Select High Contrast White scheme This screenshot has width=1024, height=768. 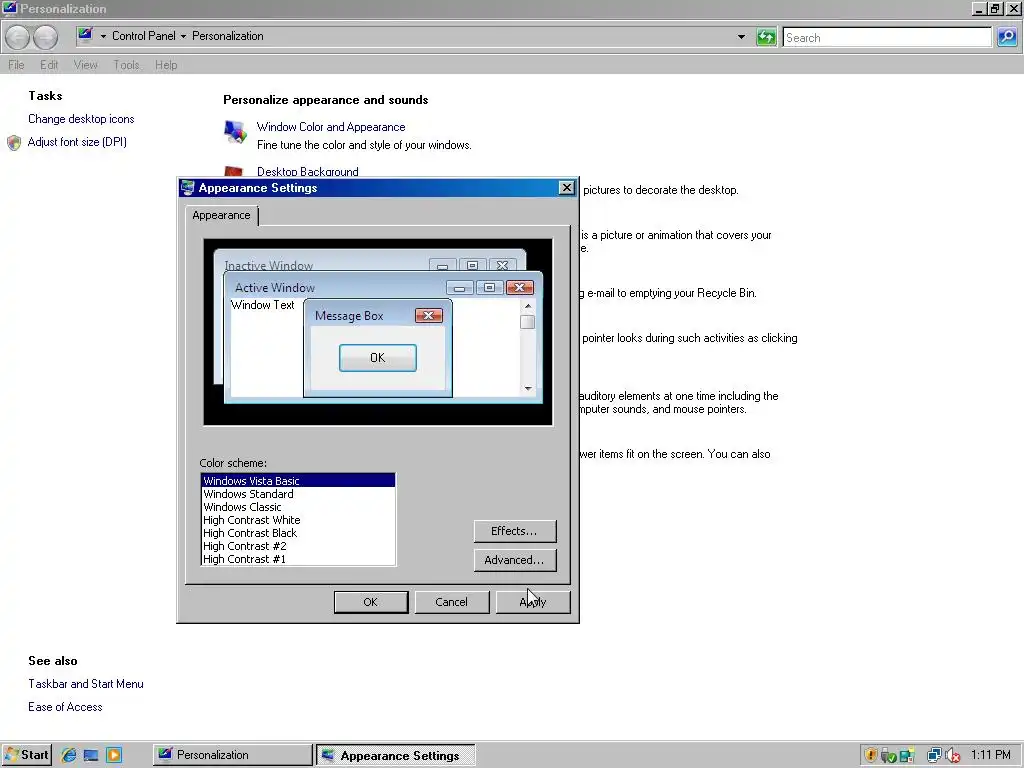[x=298, y=520]
